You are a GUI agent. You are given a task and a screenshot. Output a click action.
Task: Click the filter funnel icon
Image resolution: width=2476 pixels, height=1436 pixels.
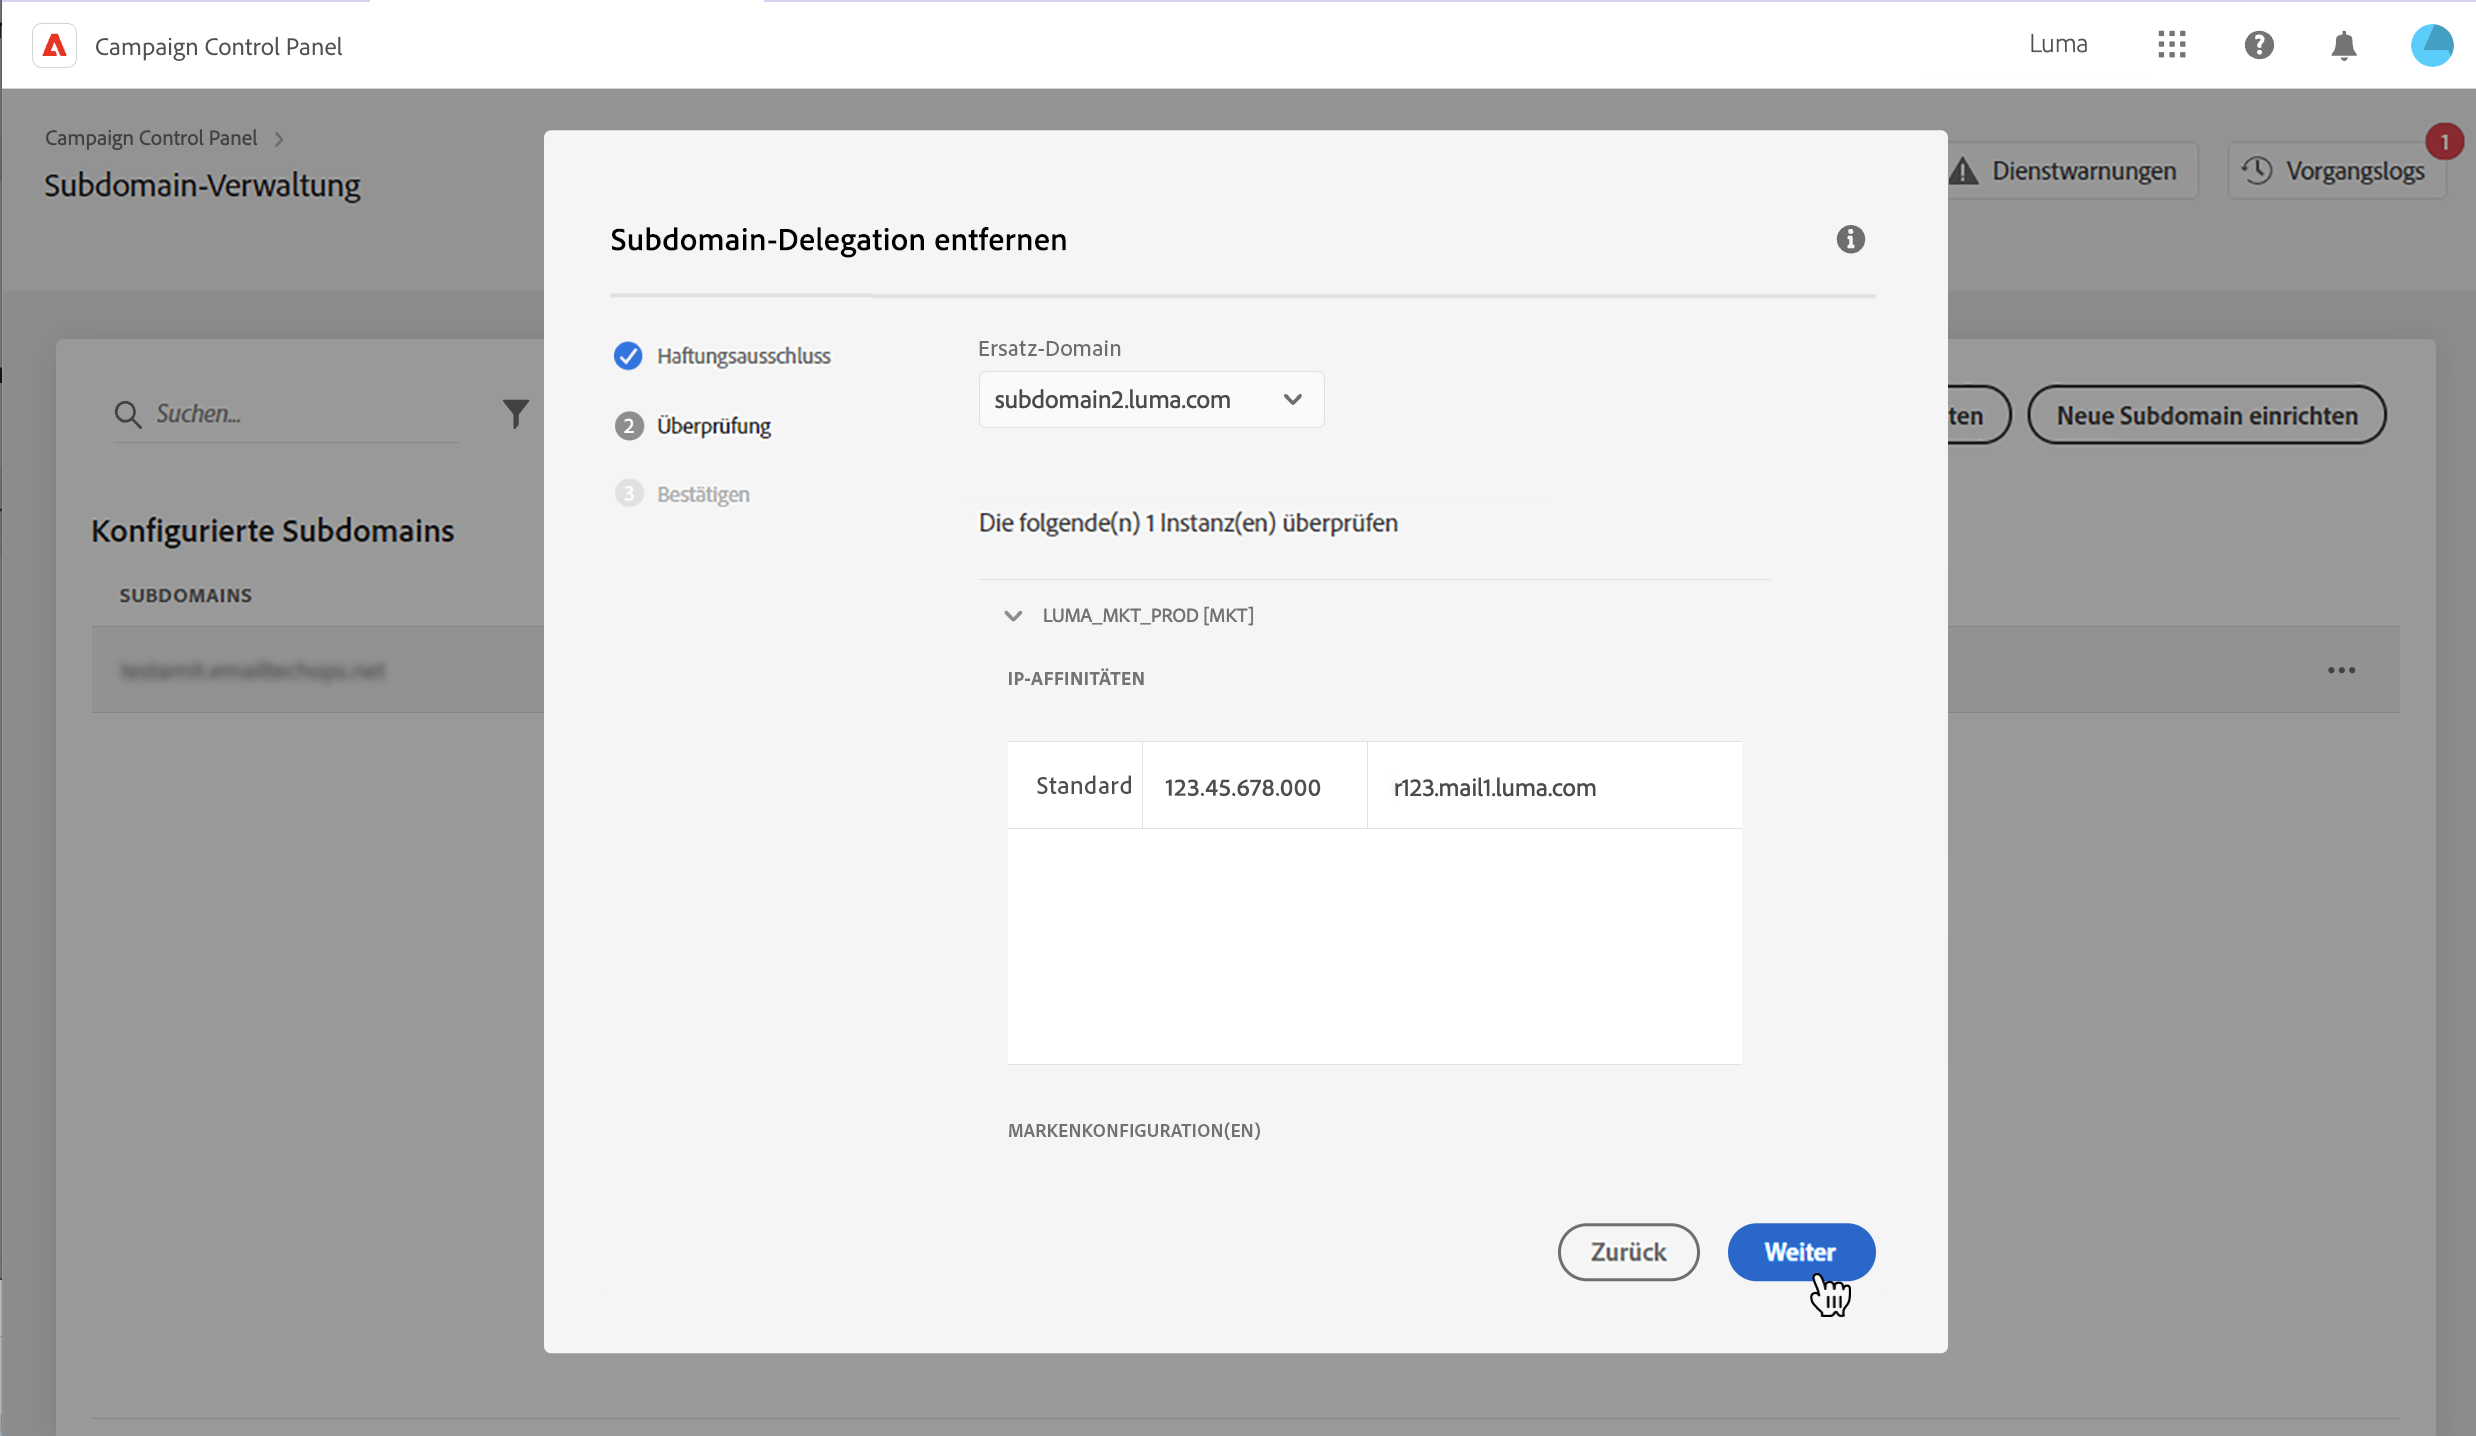tap(515, 414)
